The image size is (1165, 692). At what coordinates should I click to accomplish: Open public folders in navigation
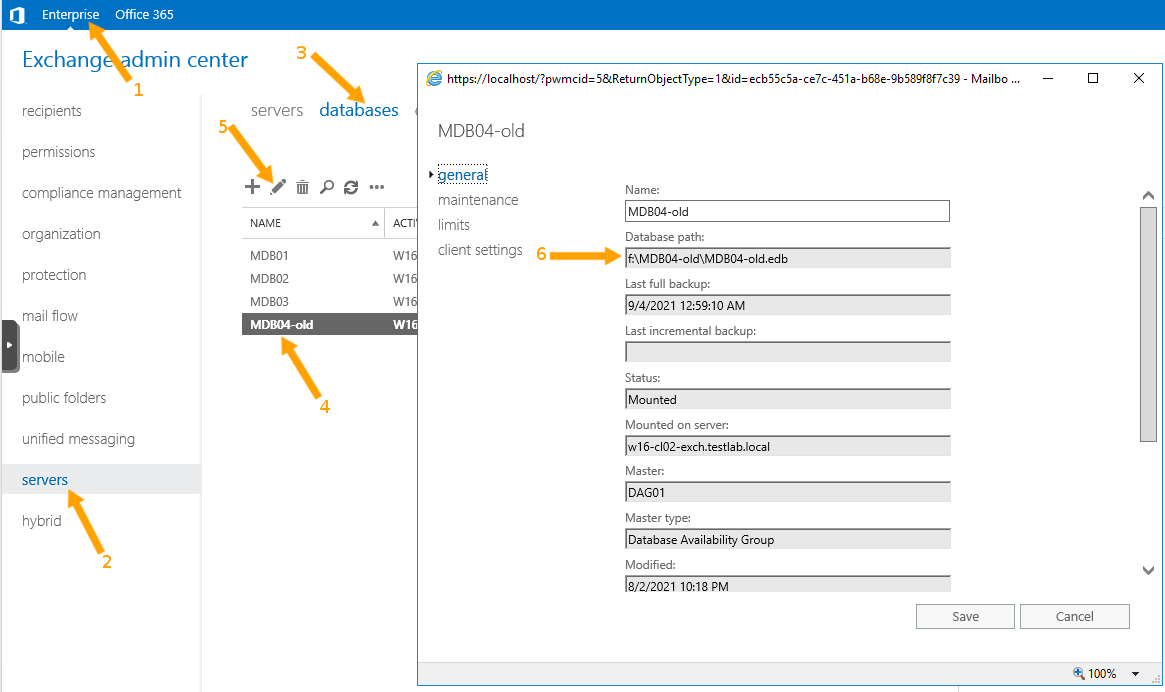64,398
